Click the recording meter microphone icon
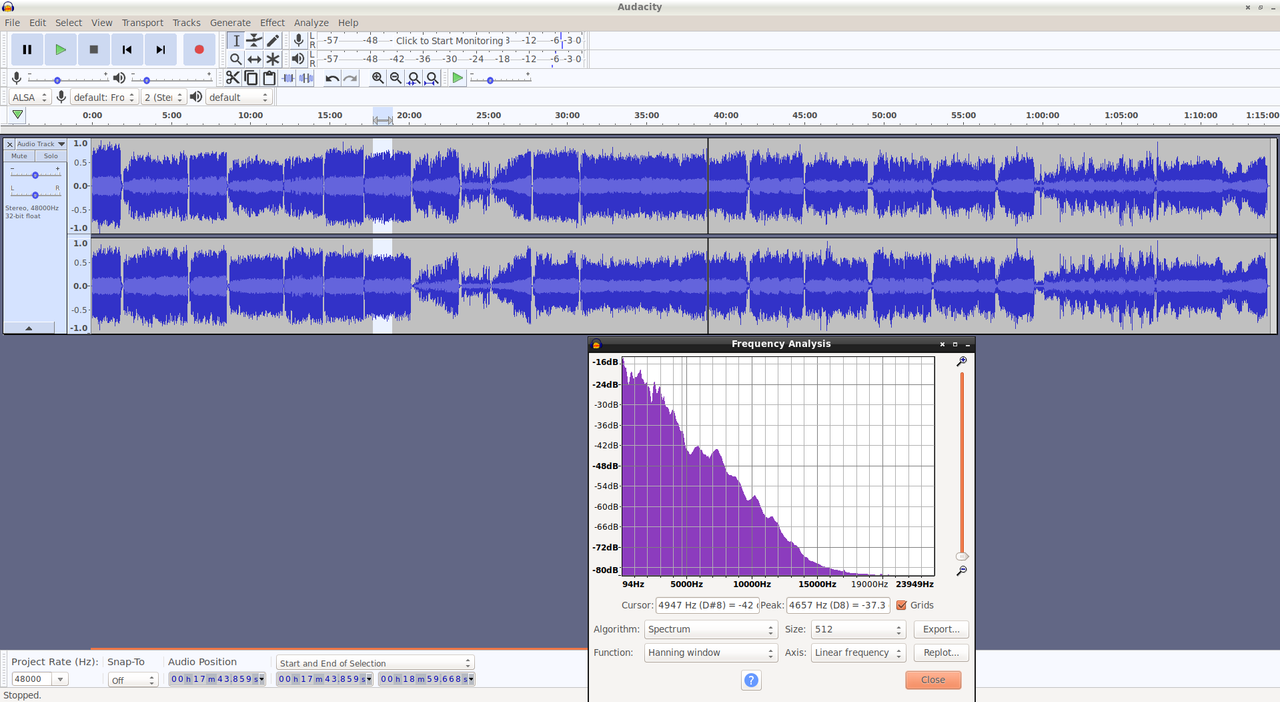 point(298,40)
